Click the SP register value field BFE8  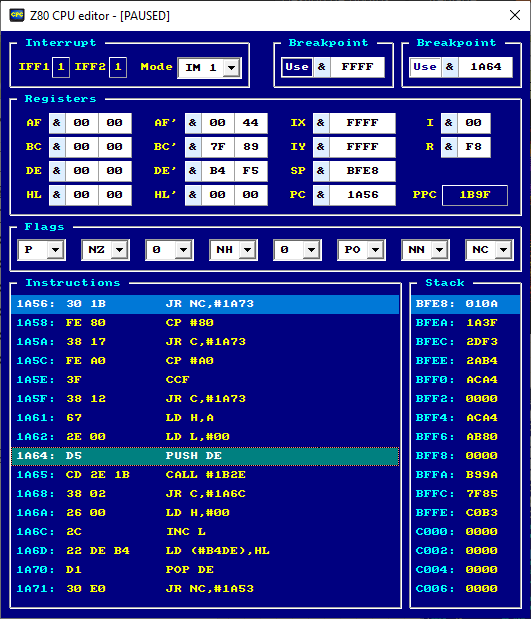[x=362, y=171]
